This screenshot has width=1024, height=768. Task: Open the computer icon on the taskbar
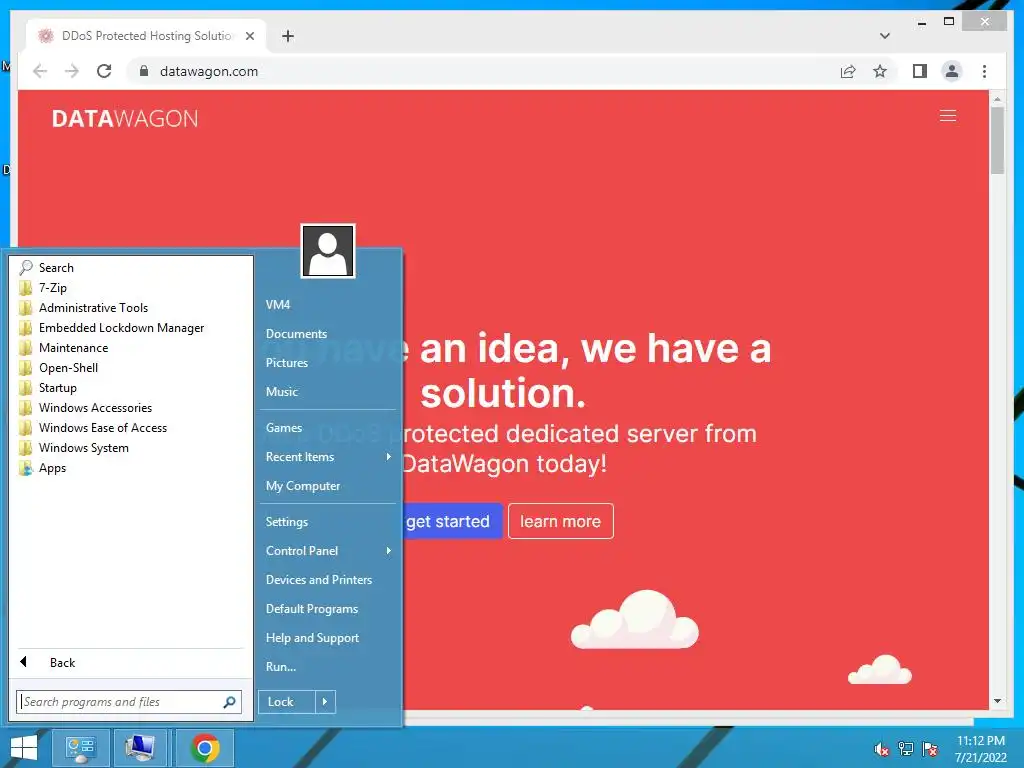(x=140, y=748)
